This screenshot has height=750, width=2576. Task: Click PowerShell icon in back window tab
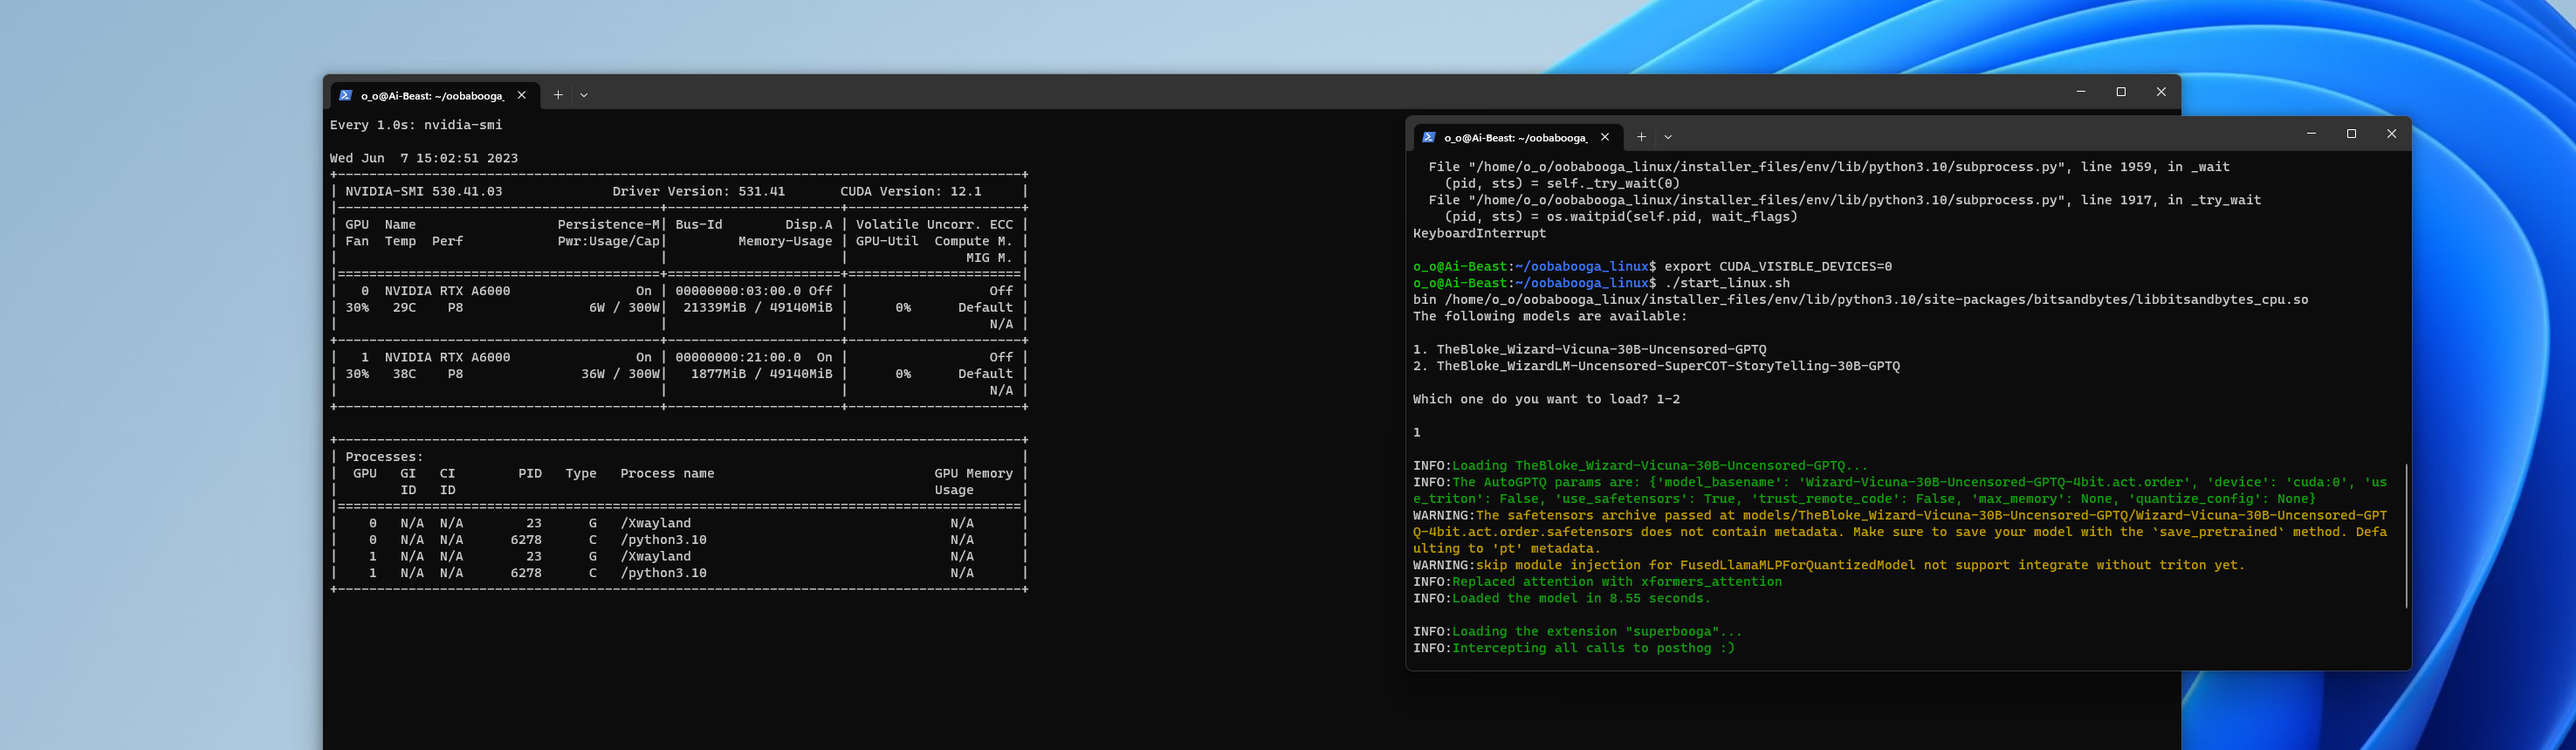(345, 96)
